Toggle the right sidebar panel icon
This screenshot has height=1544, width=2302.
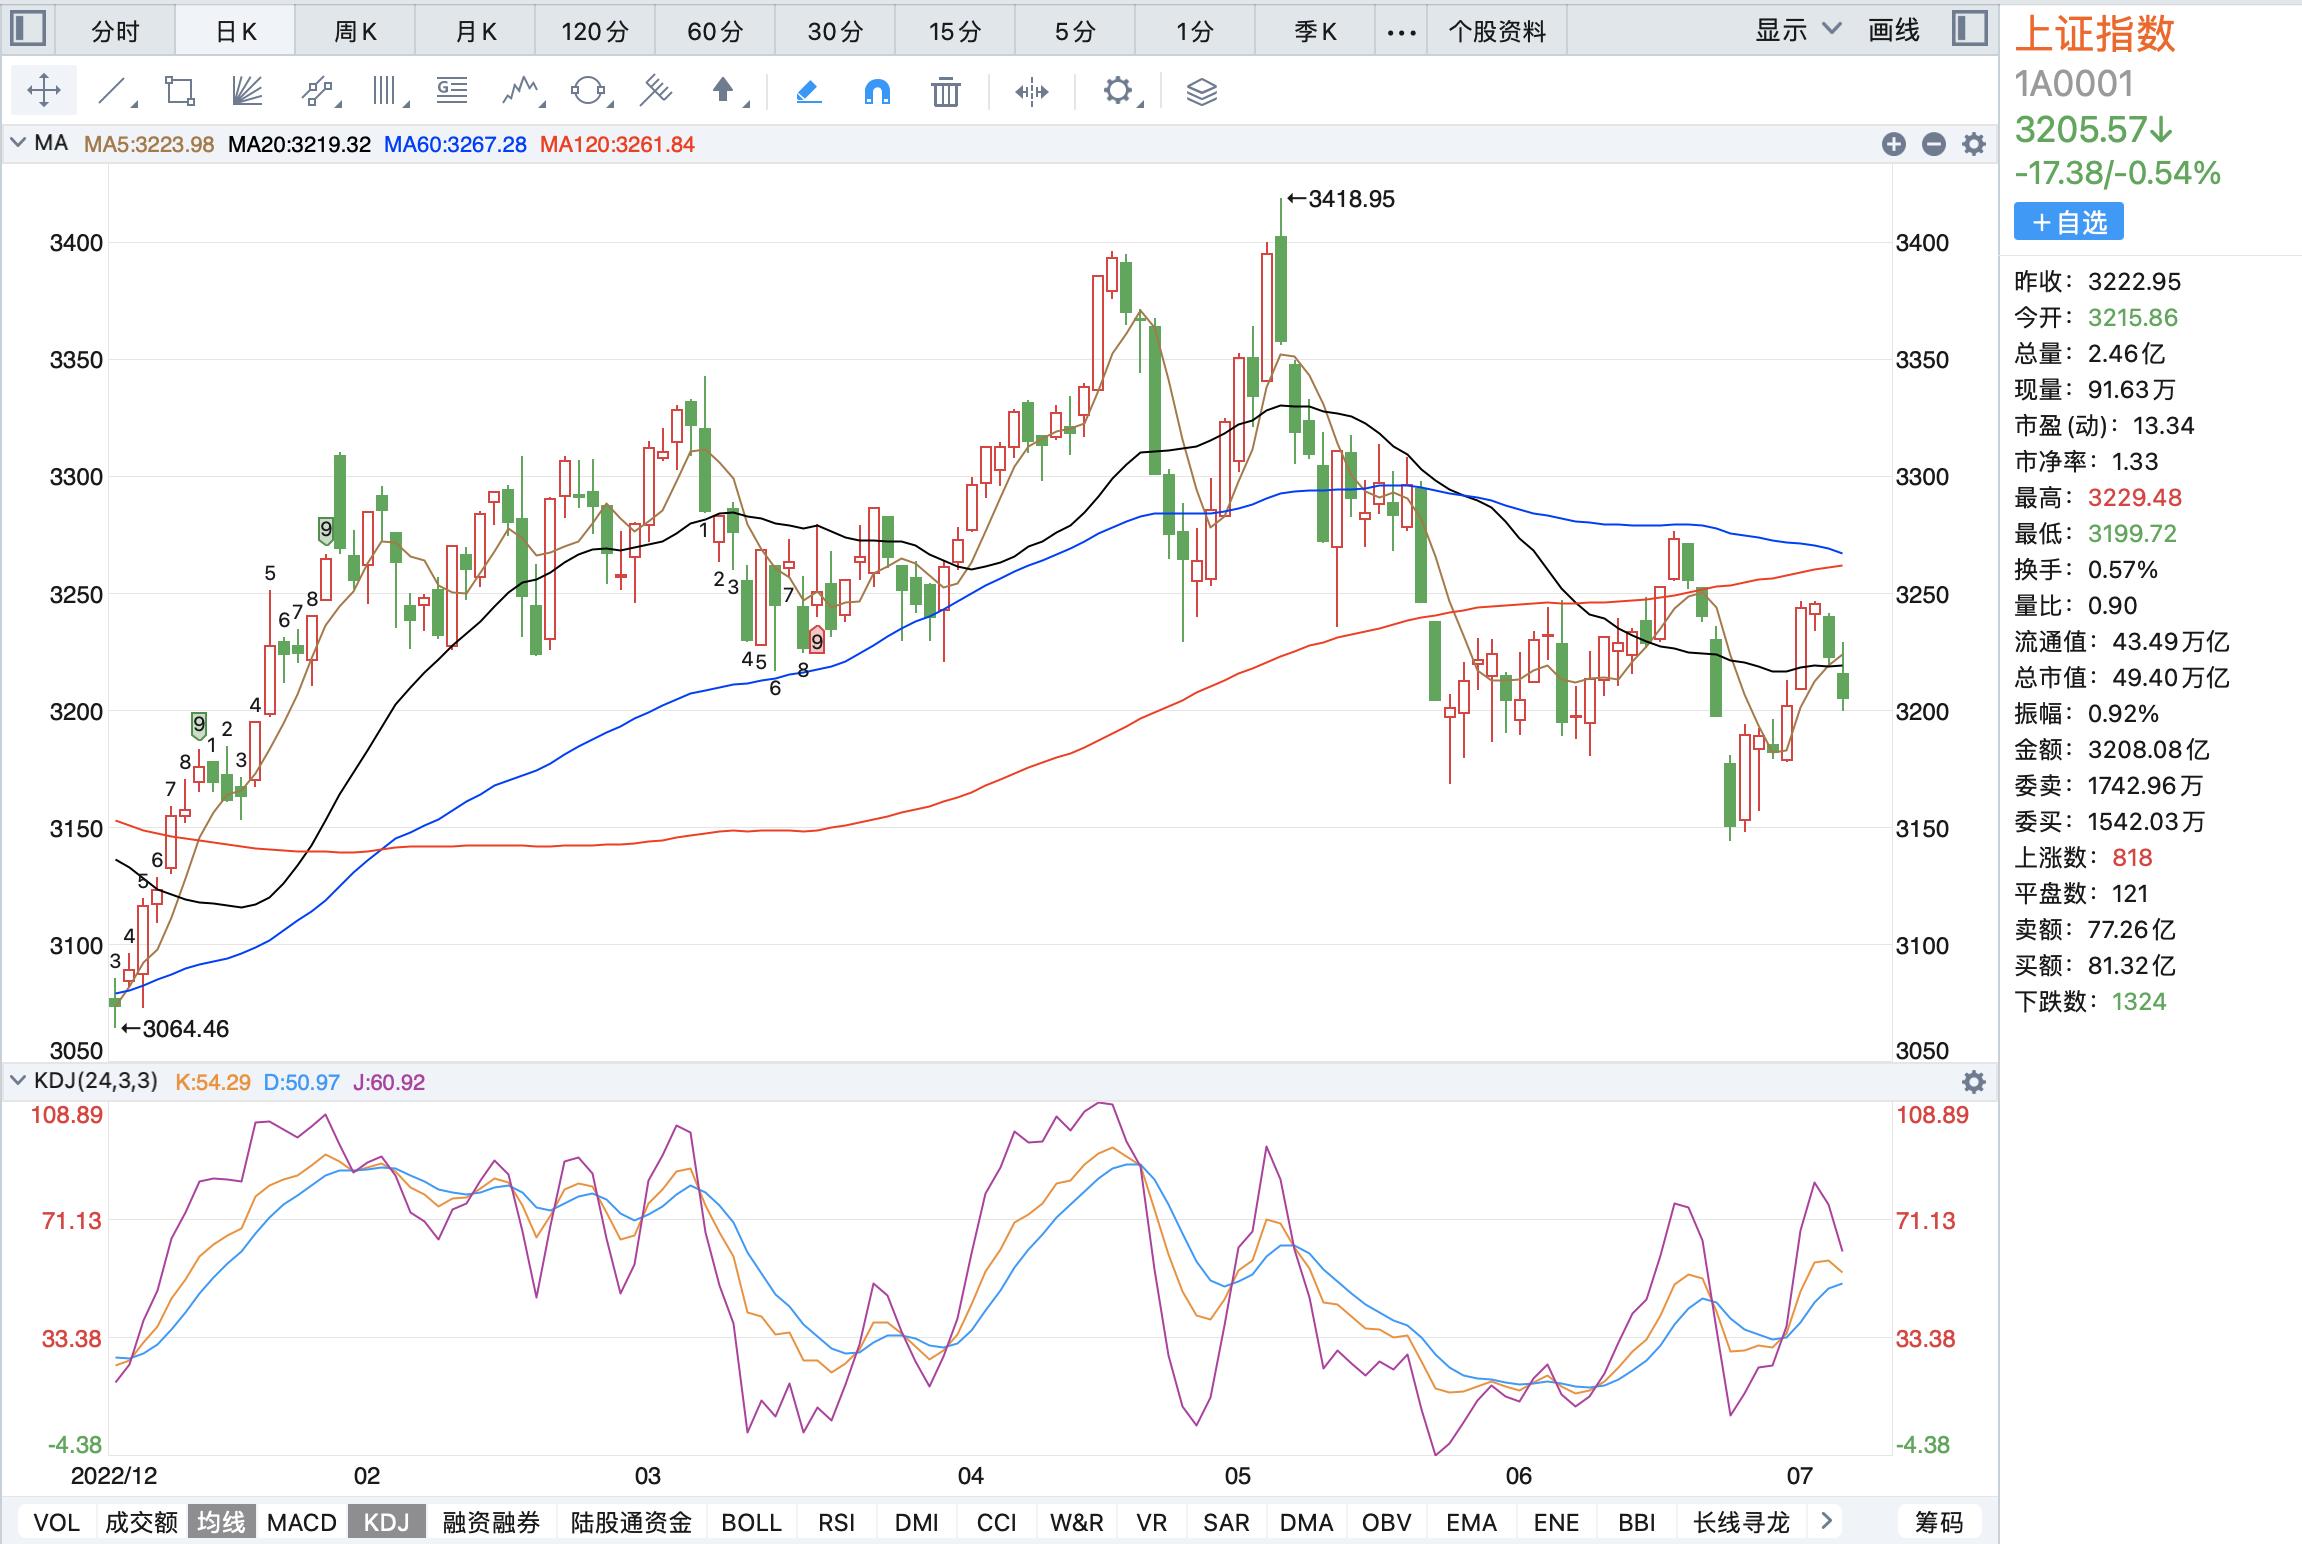(x=1968, y=29)
